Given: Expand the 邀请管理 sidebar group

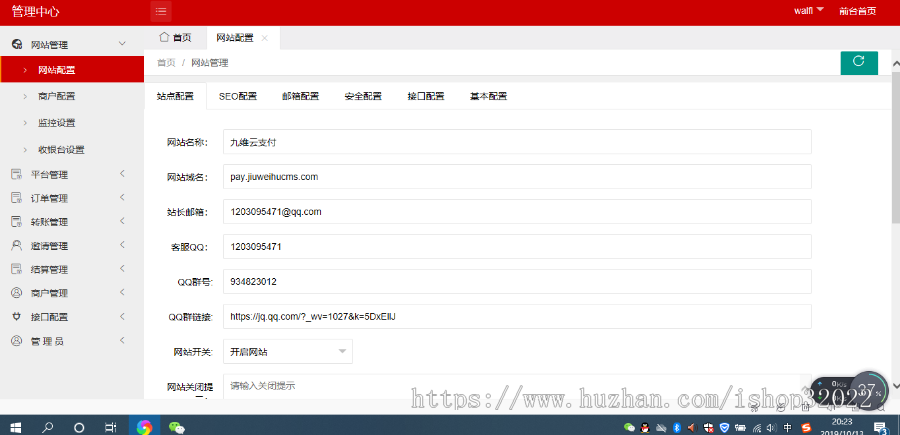Looking at the screenshot, I should [x=122, y=245].
